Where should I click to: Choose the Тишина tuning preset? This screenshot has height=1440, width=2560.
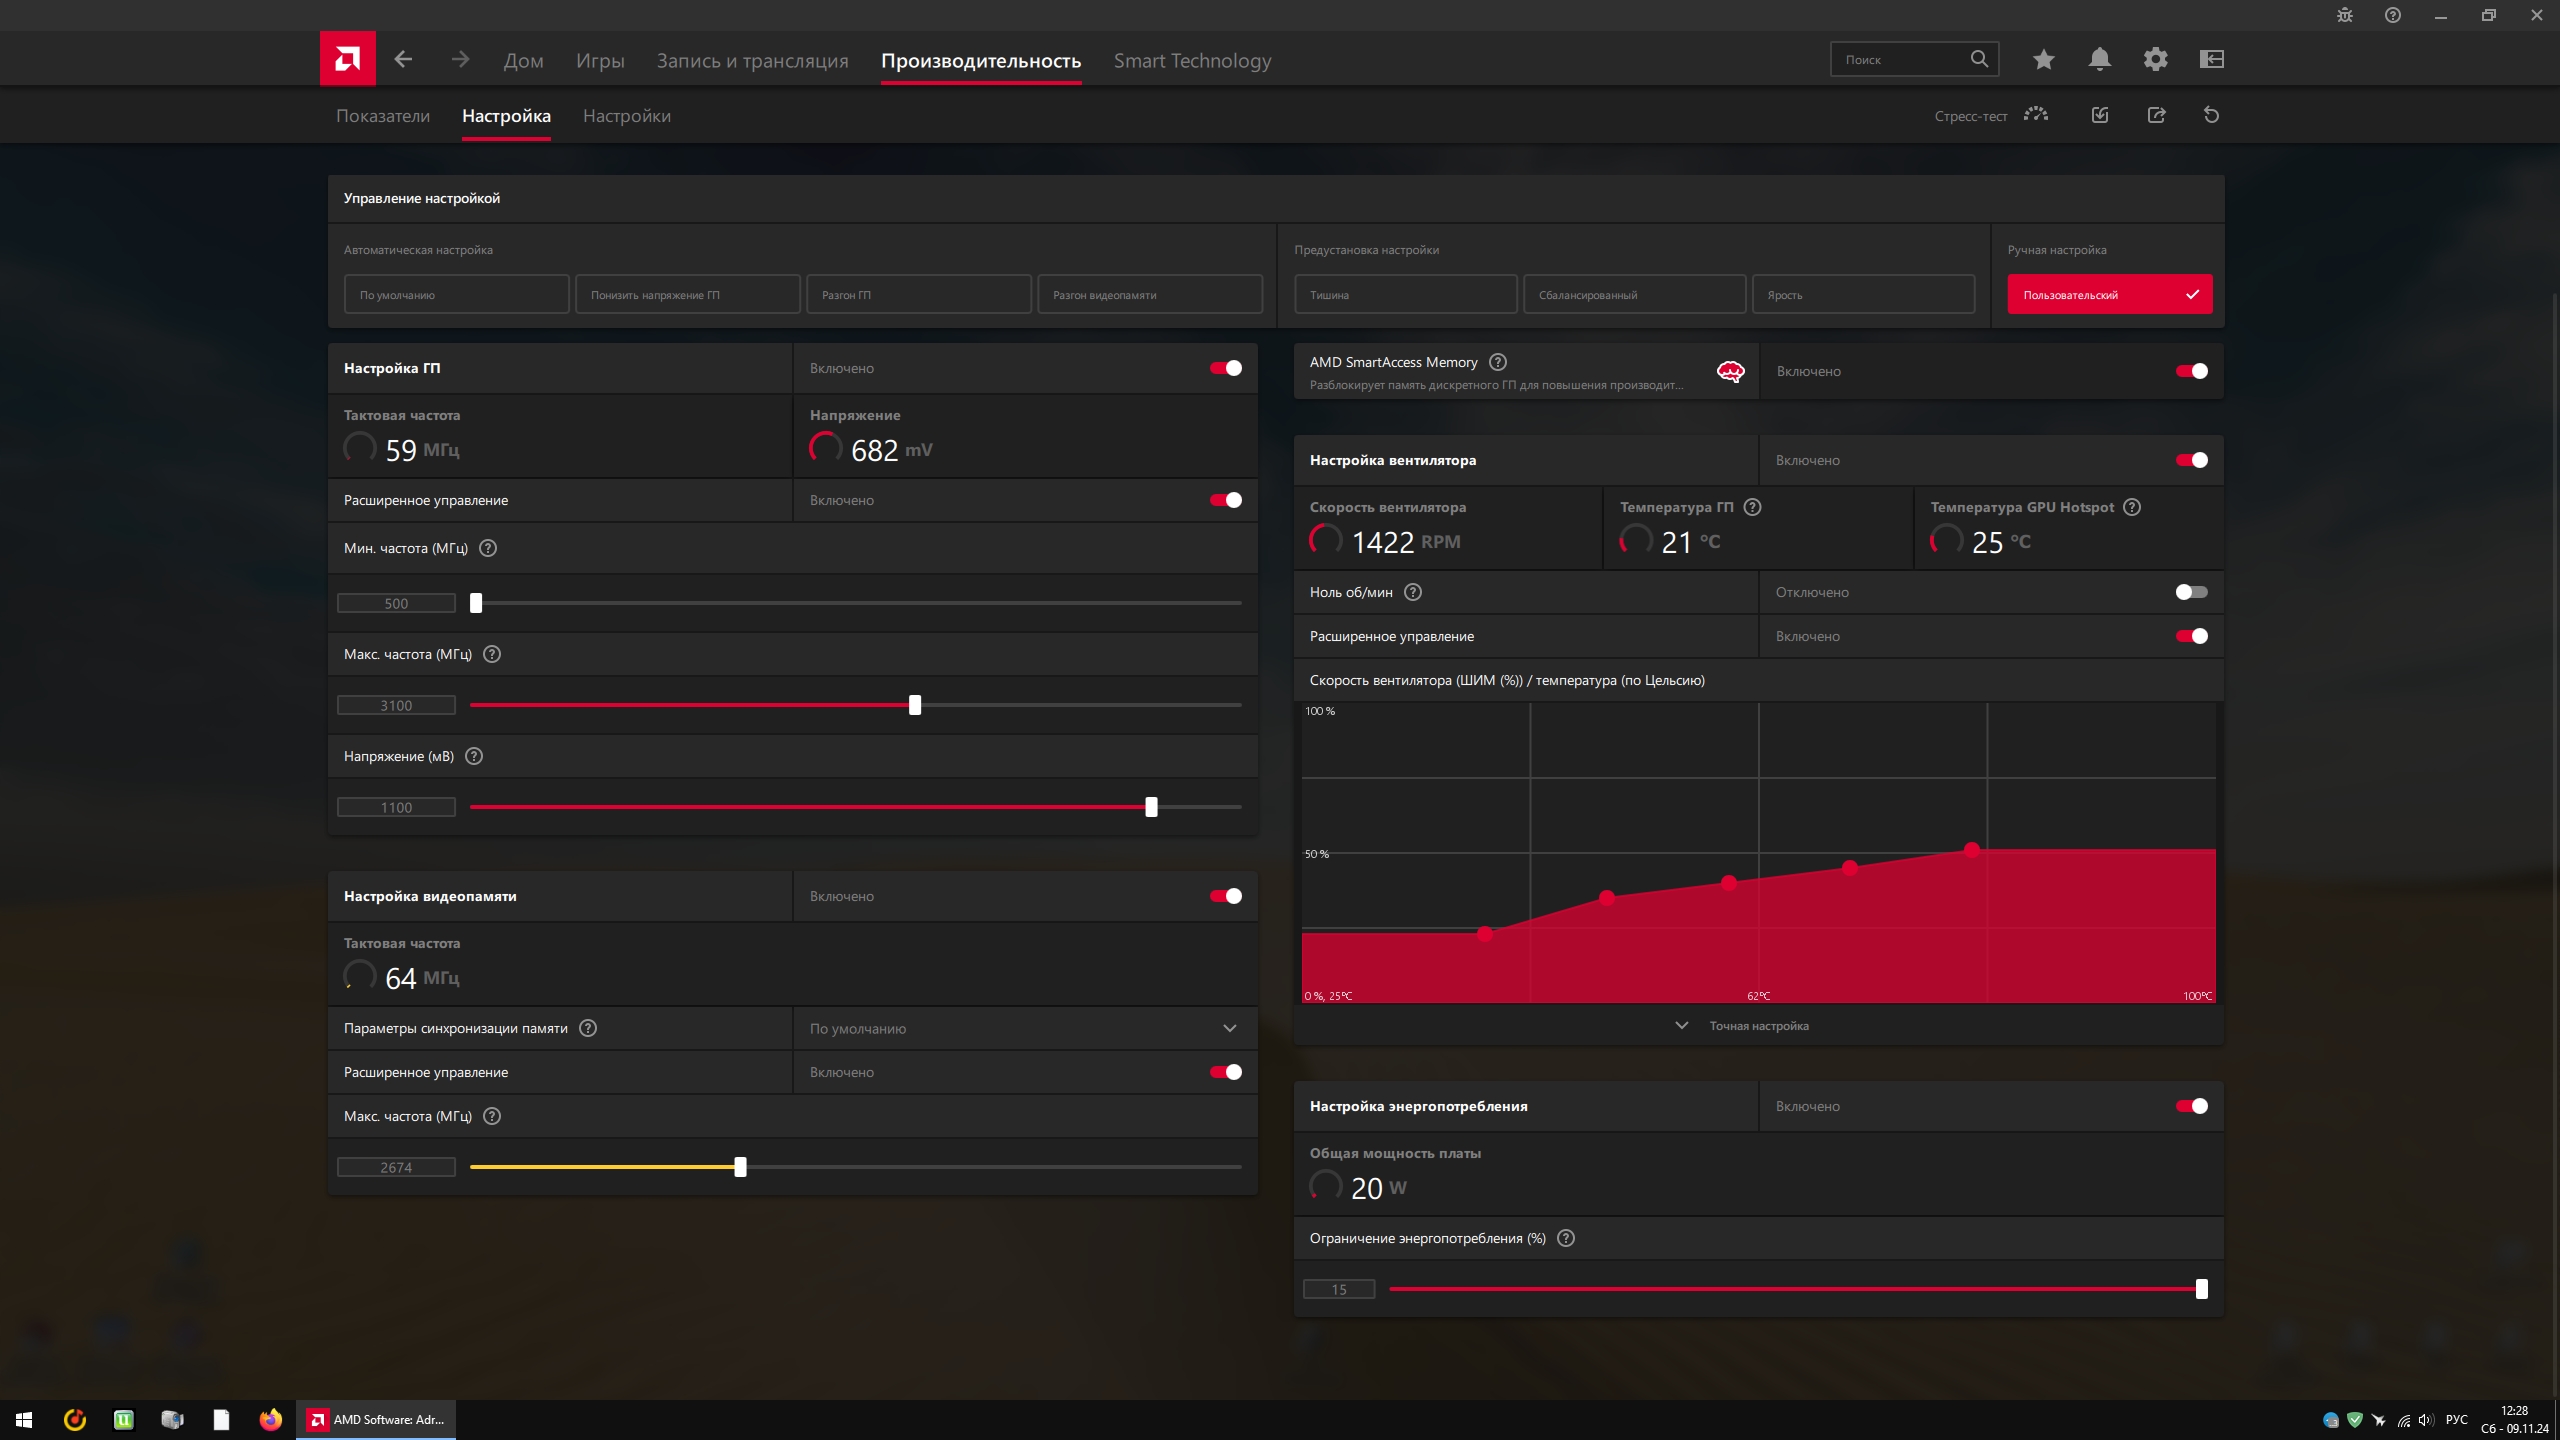click(x=1405, y=295)
